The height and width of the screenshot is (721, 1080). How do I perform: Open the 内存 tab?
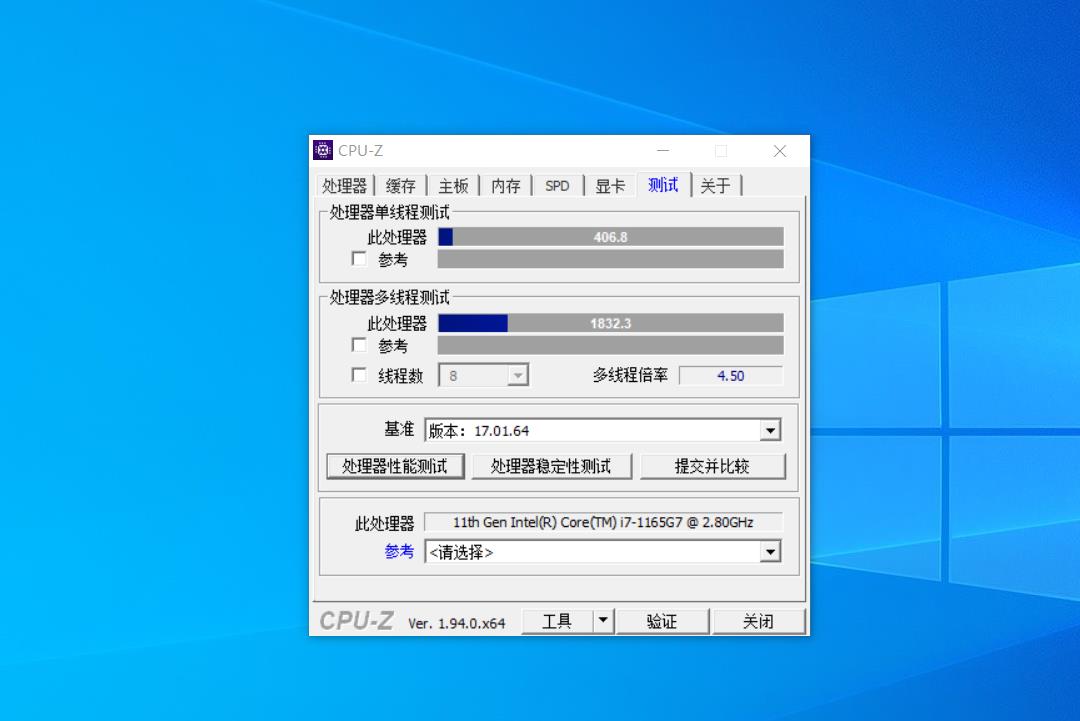pyautogui.click(x=505, y=184)
